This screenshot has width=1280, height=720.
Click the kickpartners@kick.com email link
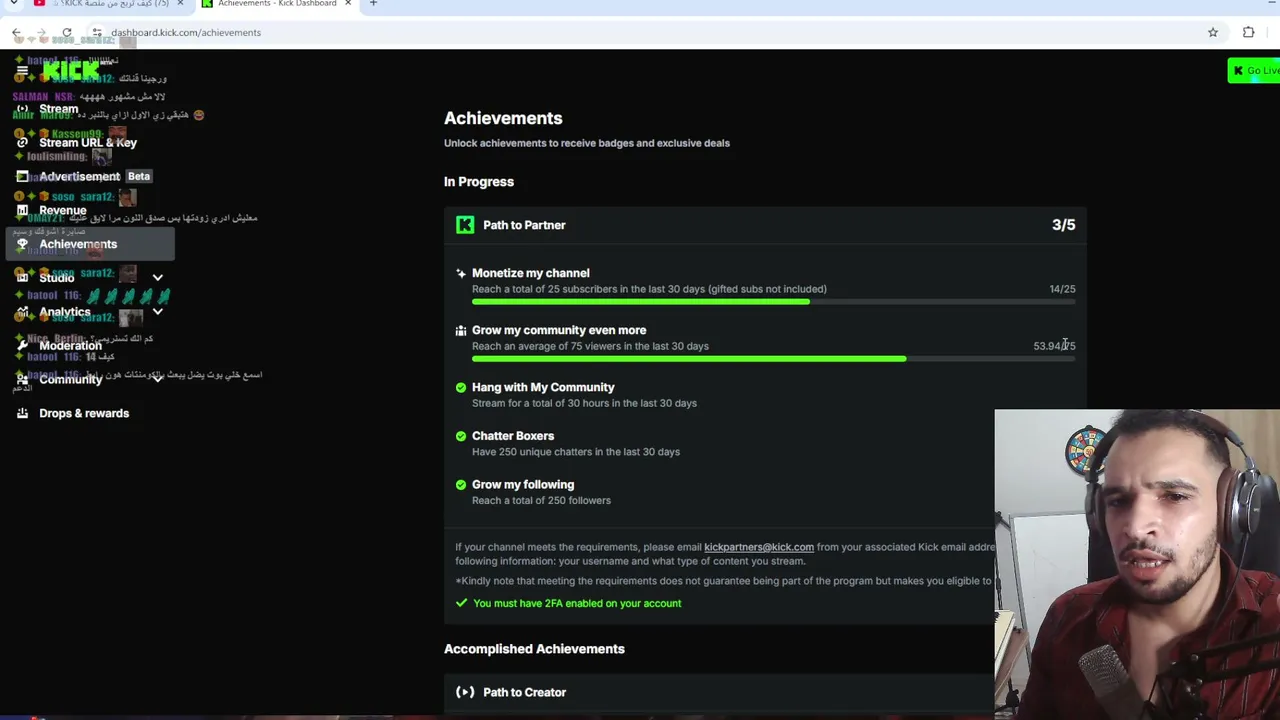pyautogui.click(x=759, y=547)
